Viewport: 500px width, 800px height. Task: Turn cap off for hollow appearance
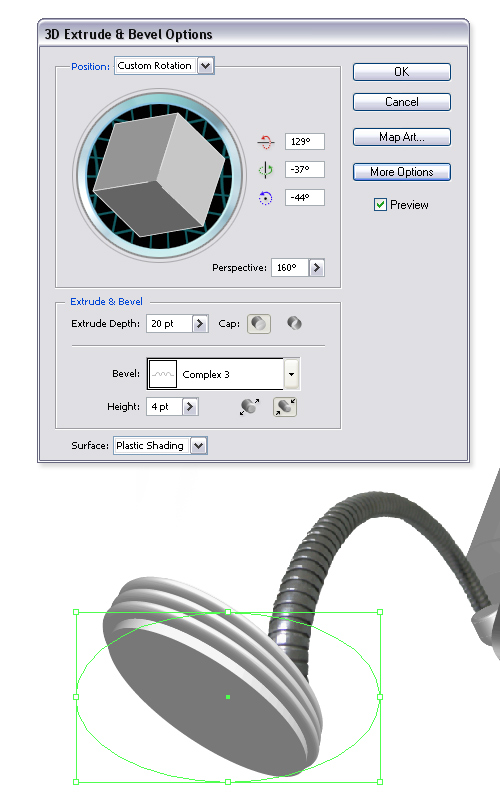pyautogui.click(x=294, y=323)
